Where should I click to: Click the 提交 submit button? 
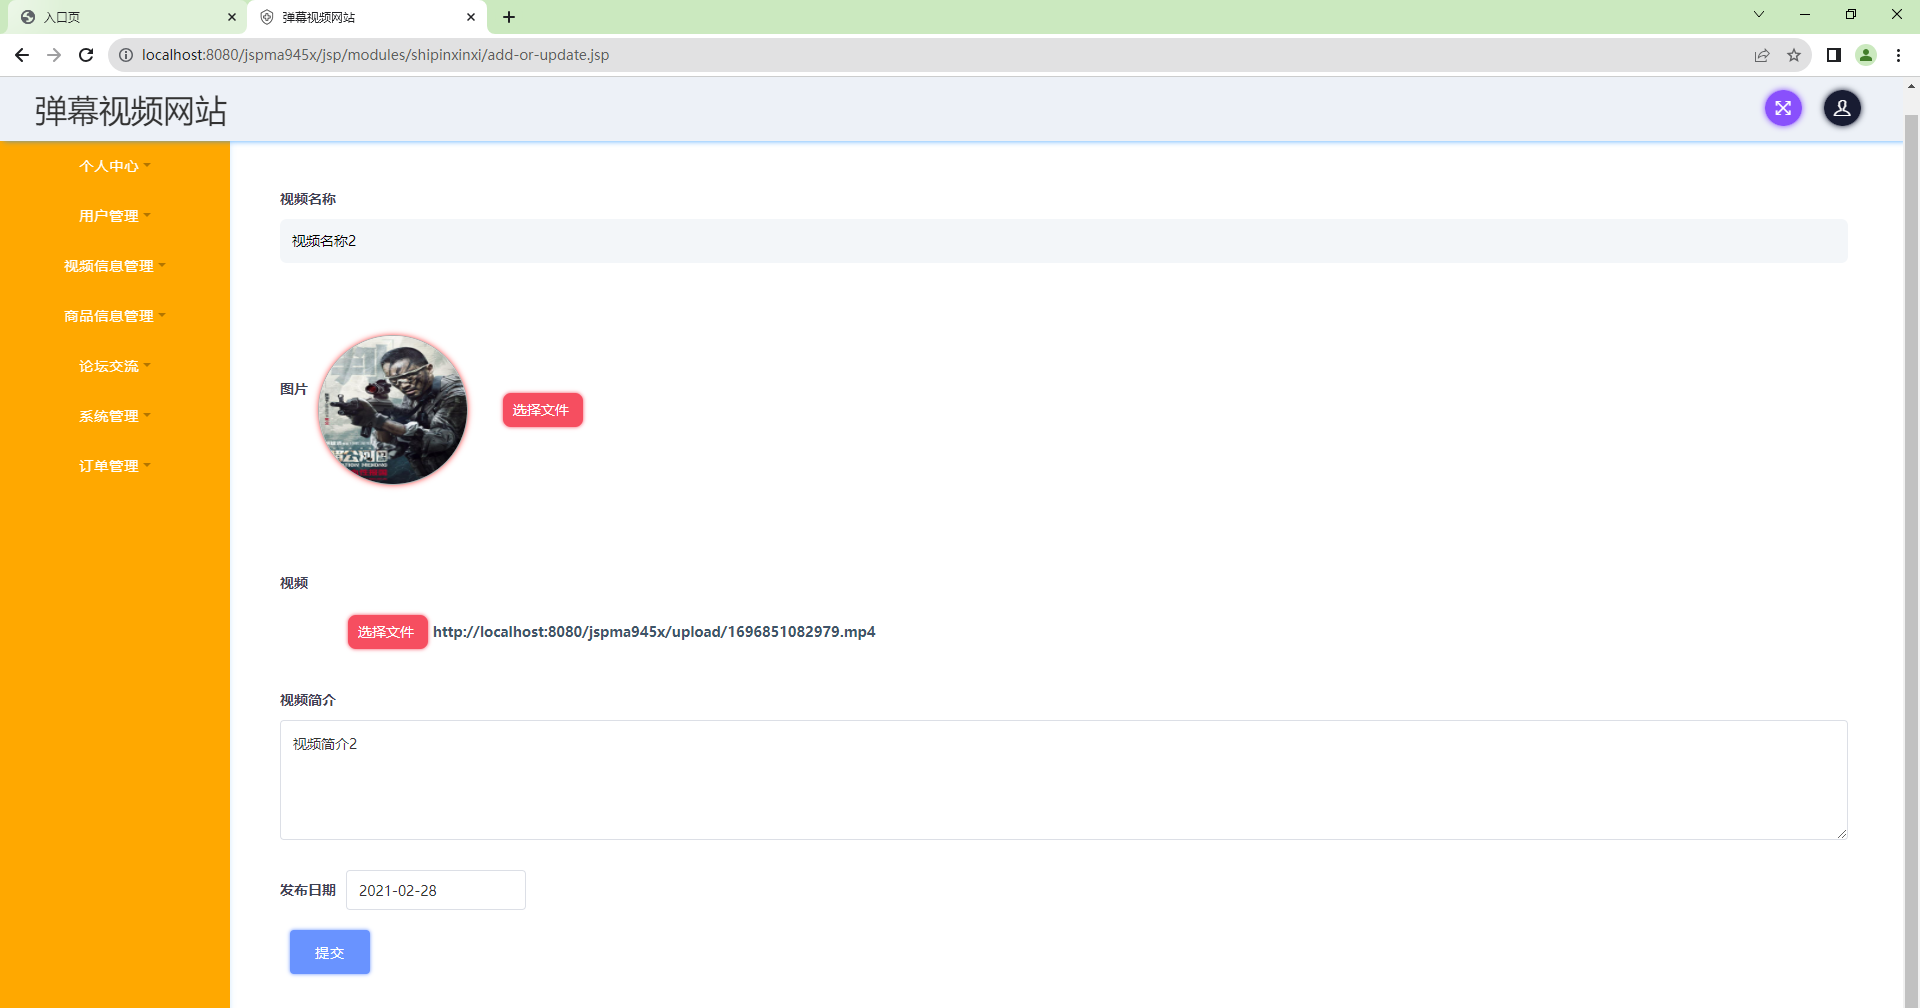pos(329,951)
